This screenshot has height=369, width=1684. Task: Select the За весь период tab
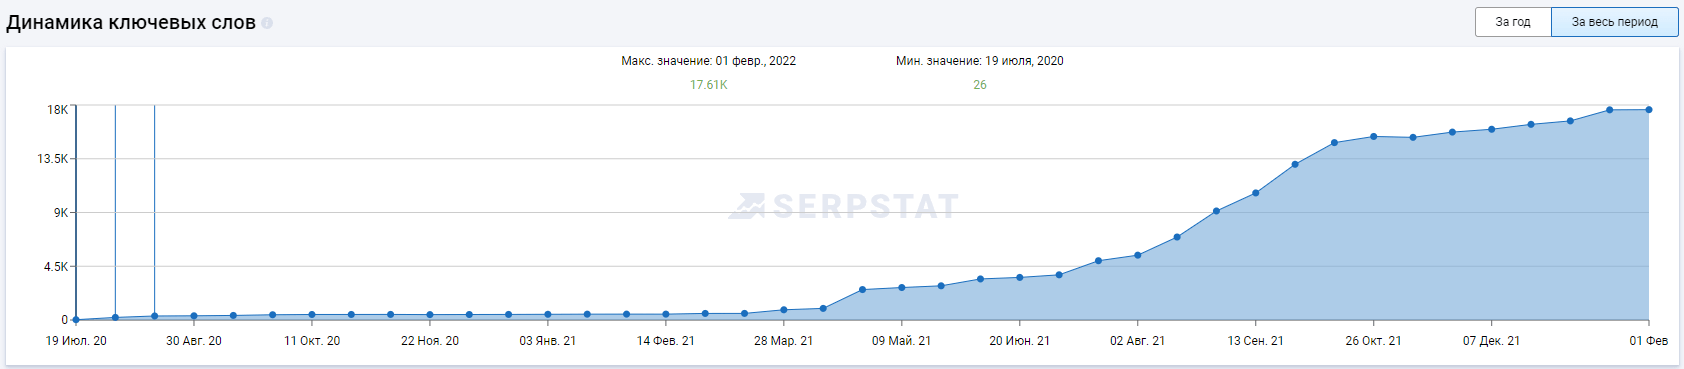pyautogui.click(x=1615, y=22)
